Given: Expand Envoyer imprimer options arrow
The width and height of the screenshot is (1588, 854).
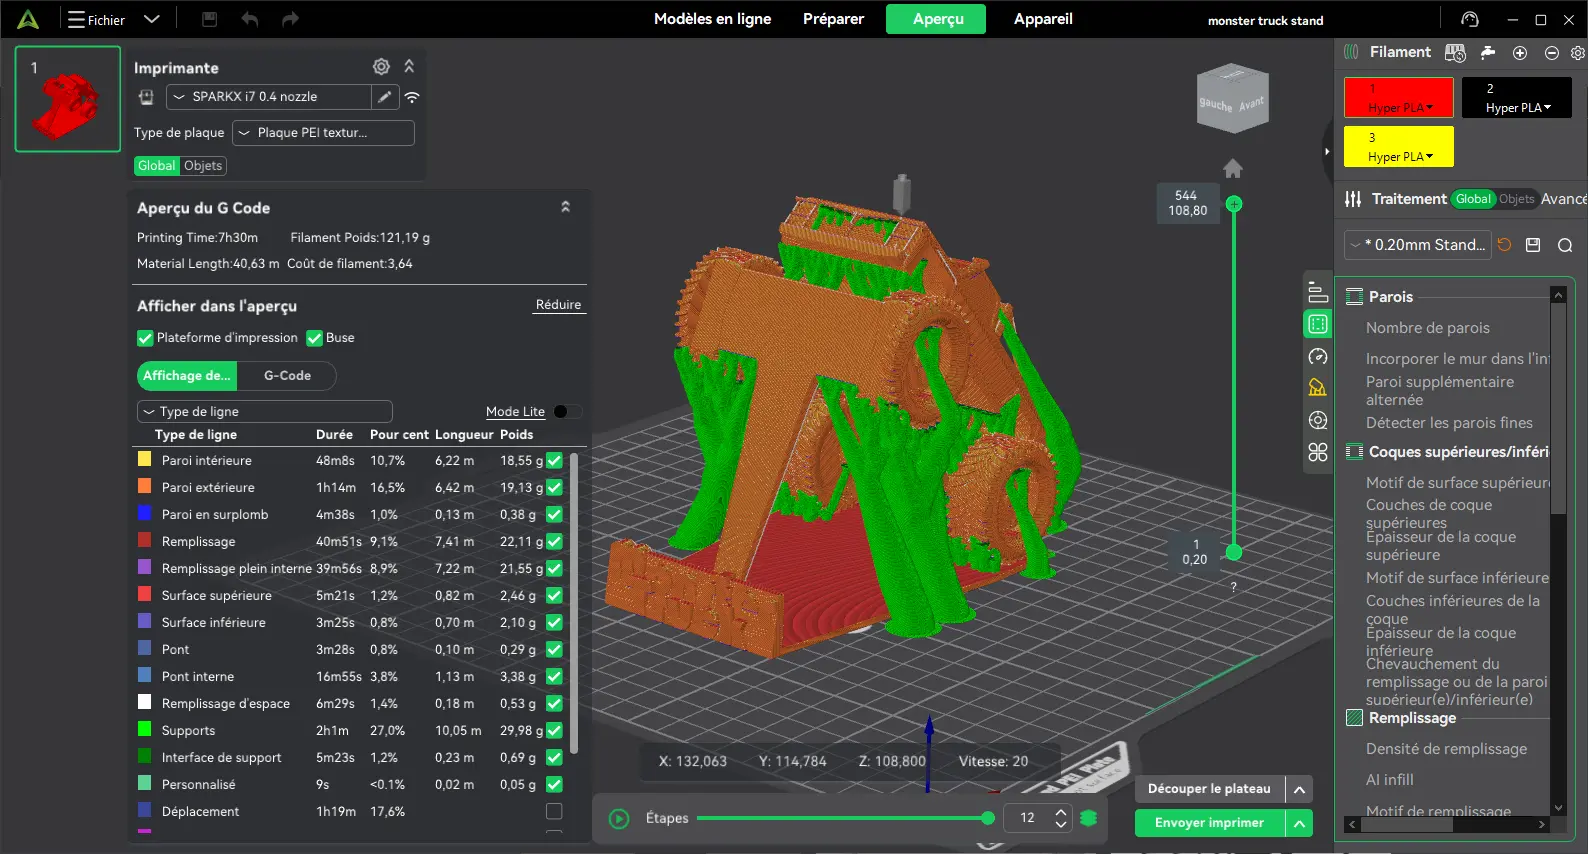Looking at the screenshot, I should 1299,823.
